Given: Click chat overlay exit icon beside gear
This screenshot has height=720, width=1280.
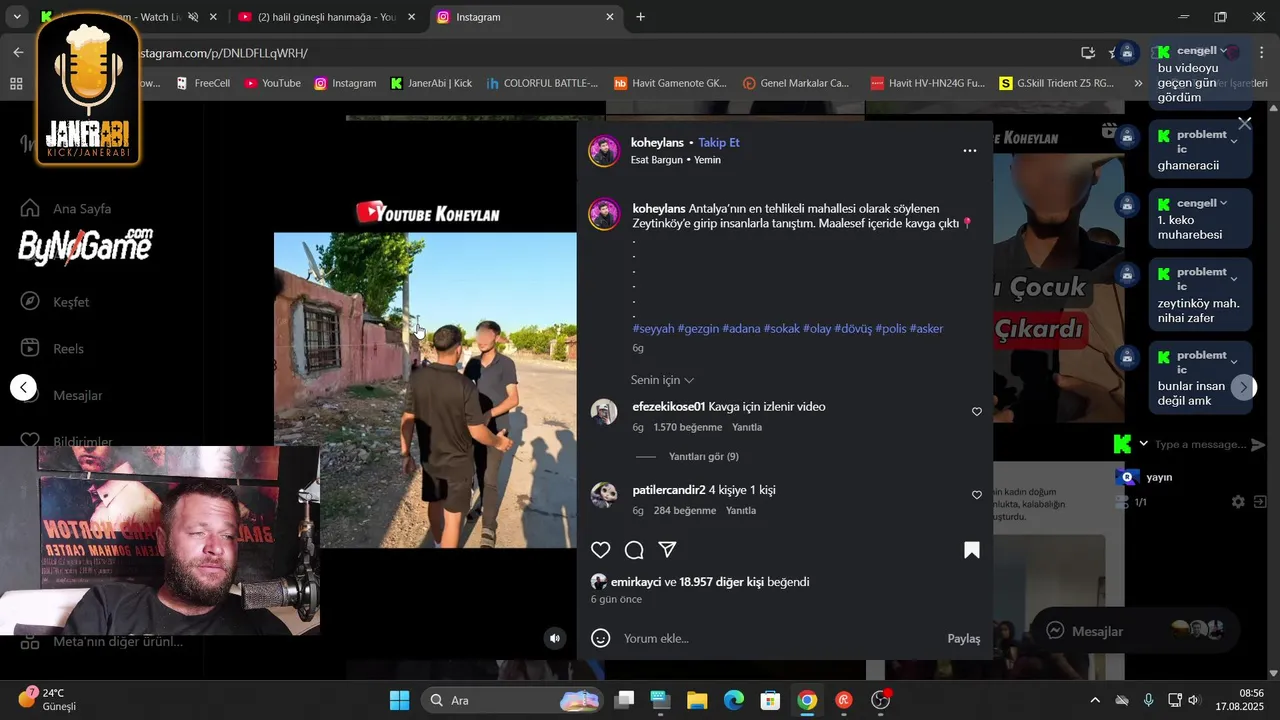Looking at the screenshot, I should 1261,502.
